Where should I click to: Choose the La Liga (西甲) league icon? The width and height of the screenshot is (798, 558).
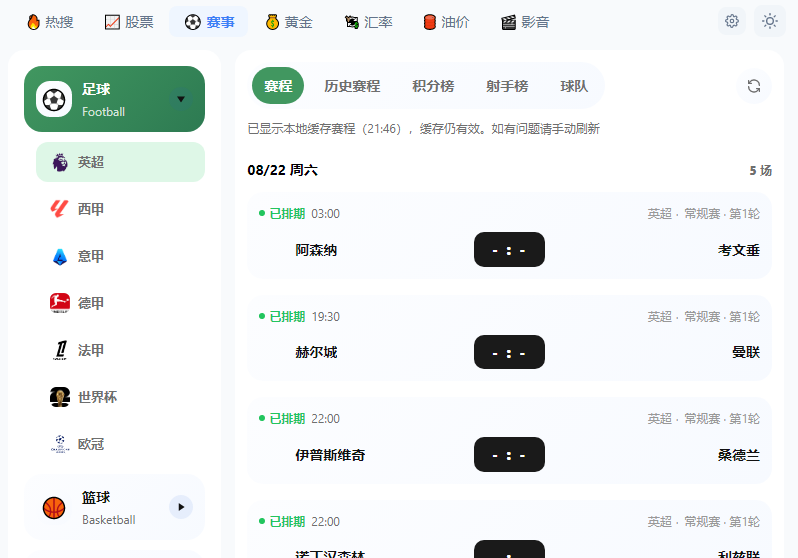tap(60, 209)
